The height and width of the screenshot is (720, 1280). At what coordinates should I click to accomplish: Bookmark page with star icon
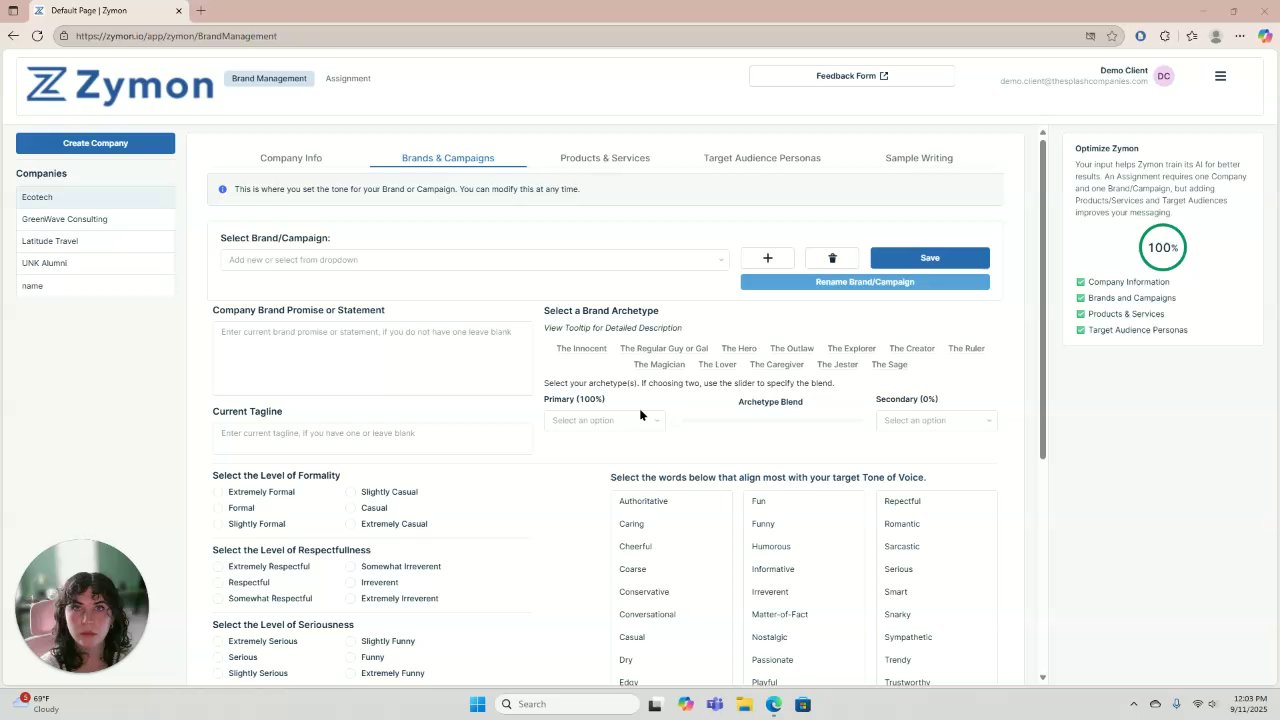1112,36
